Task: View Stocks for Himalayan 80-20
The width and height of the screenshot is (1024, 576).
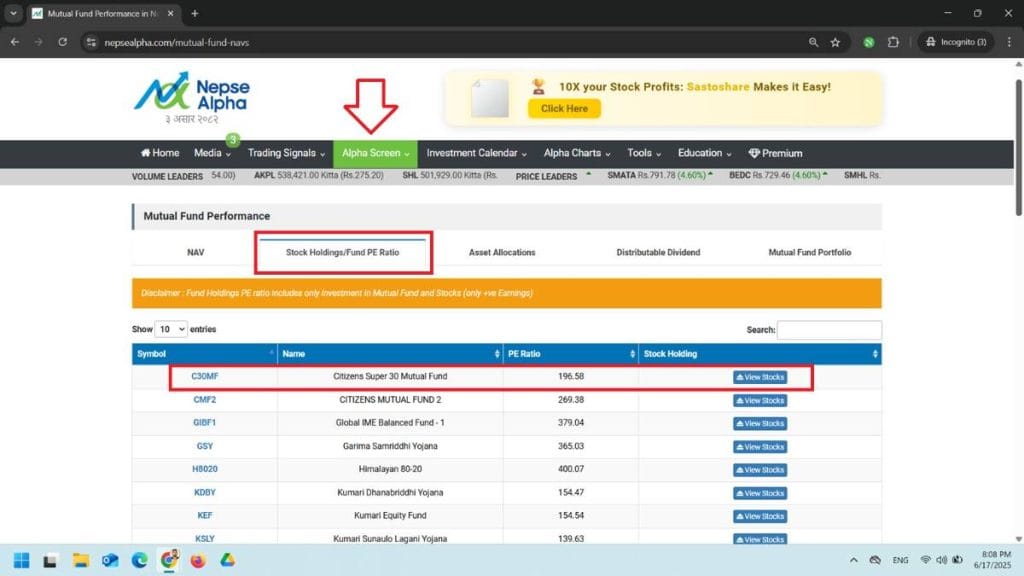Action: [x=760, y=470]
